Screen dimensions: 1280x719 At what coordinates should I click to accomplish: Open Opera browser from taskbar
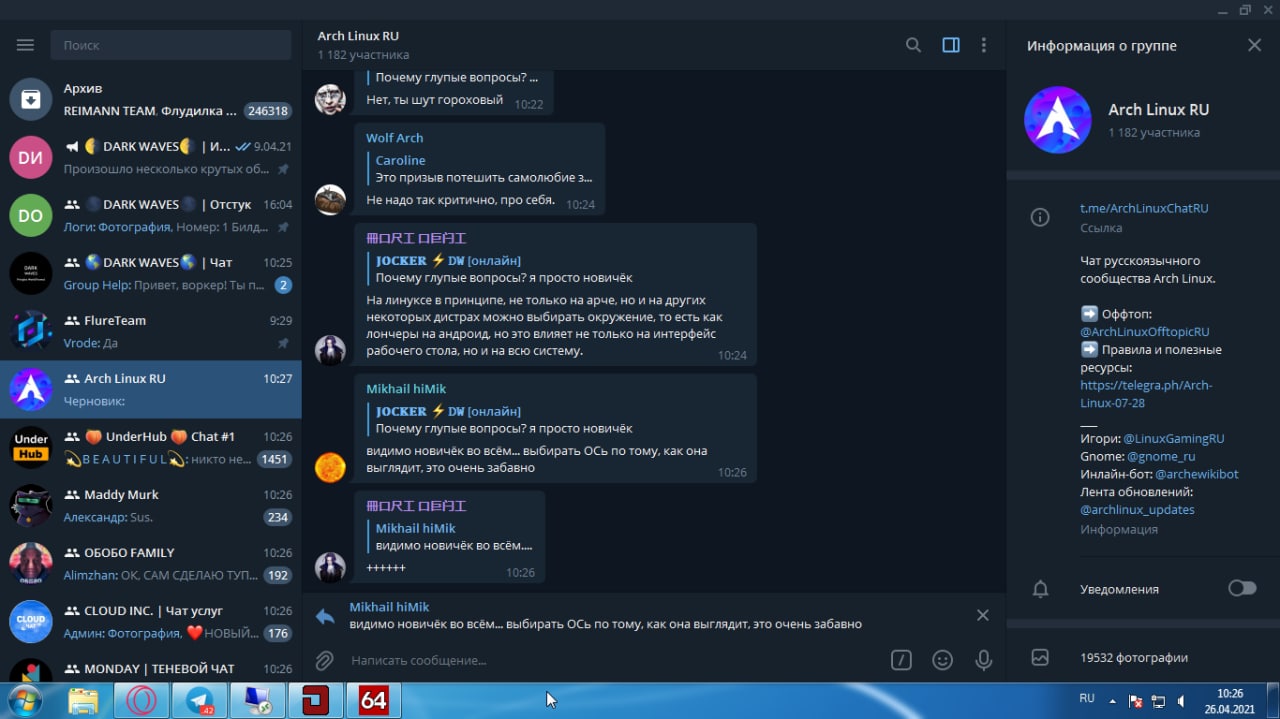[x=141, y=701]
